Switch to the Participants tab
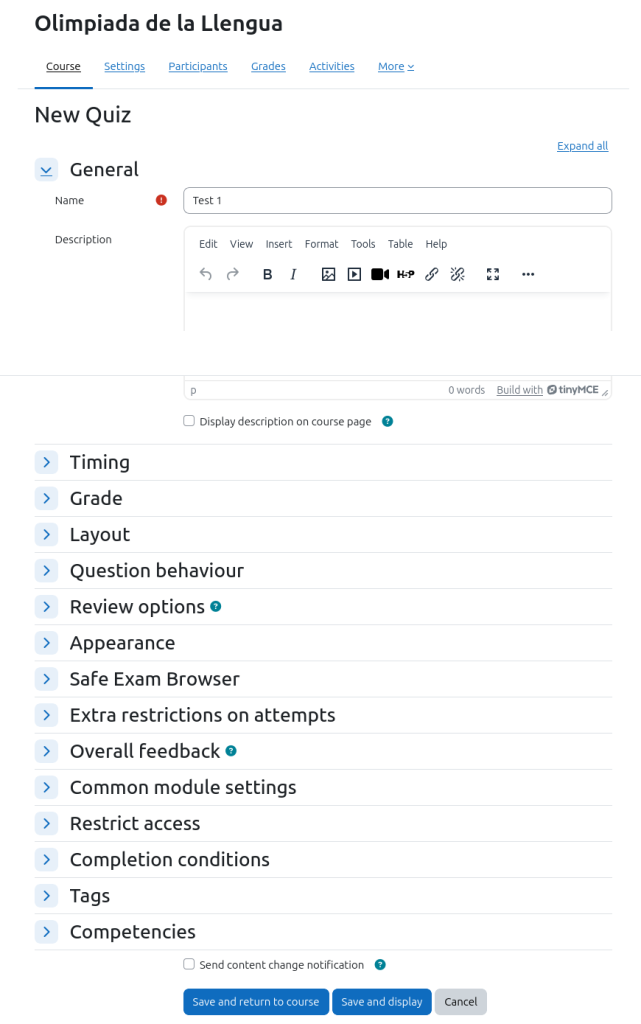Screen dimensions: 641x1024 (x=198, y=66)
